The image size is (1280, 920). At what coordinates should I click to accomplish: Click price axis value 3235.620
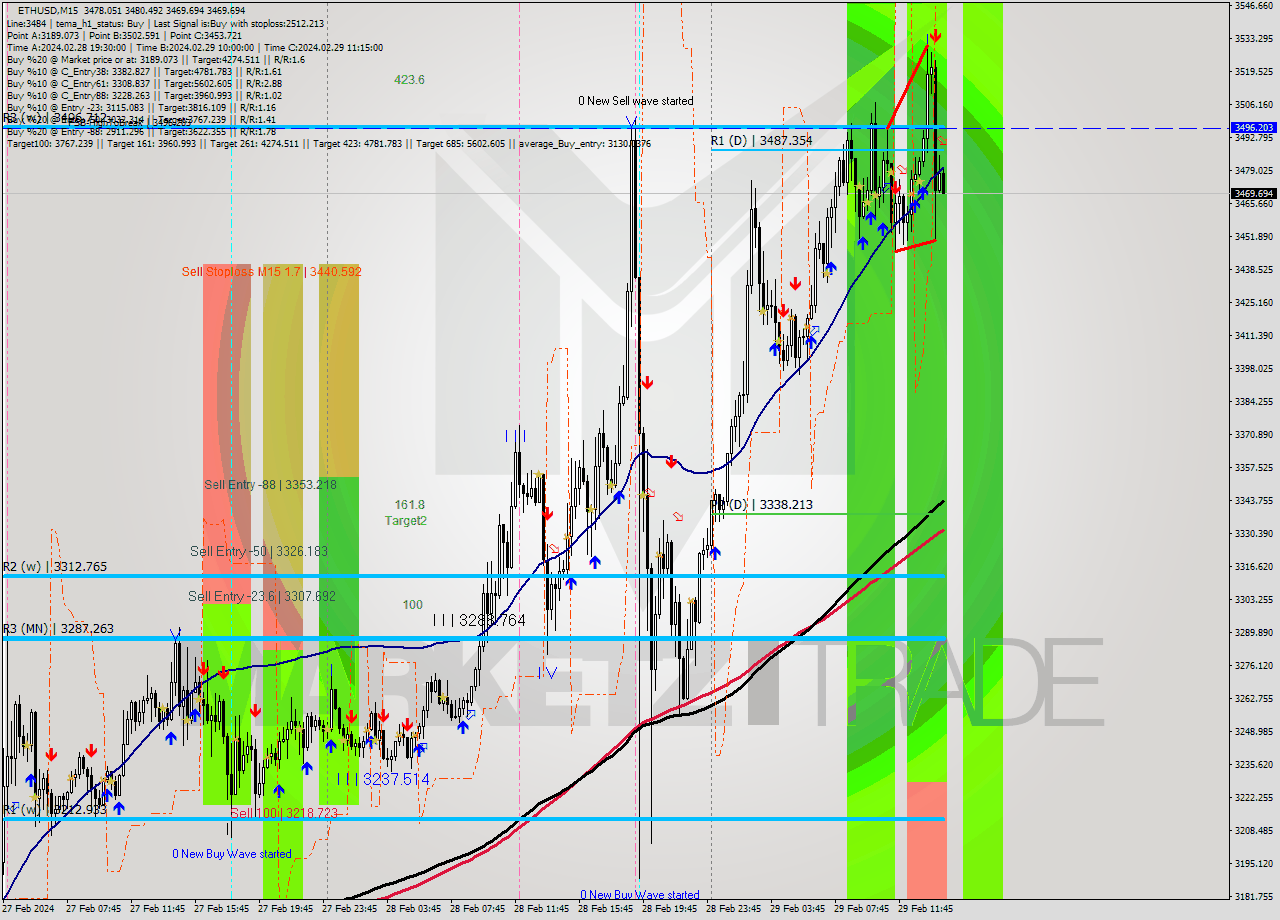(1254, 765)
